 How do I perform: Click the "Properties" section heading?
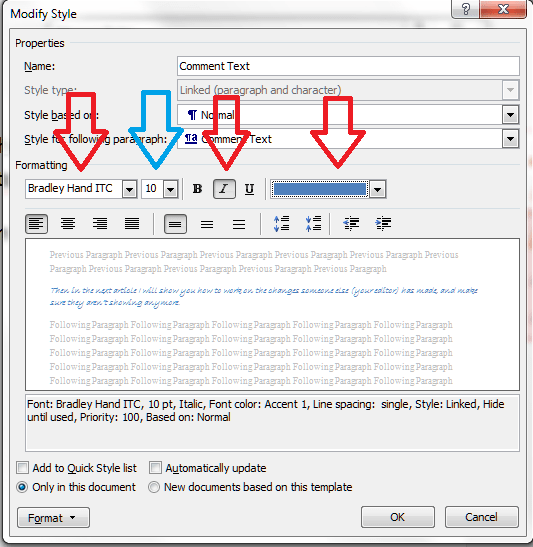point(40,43)
